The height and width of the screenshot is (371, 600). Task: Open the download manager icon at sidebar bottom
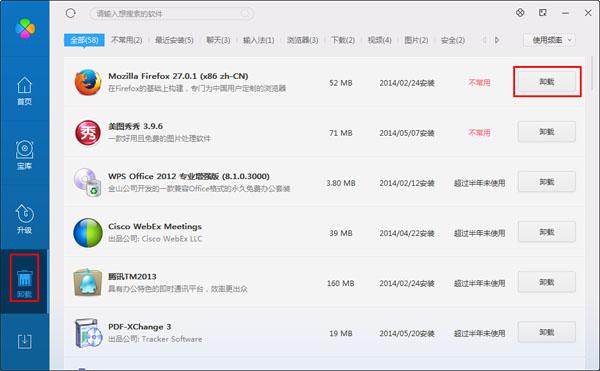tap(24, 341)
